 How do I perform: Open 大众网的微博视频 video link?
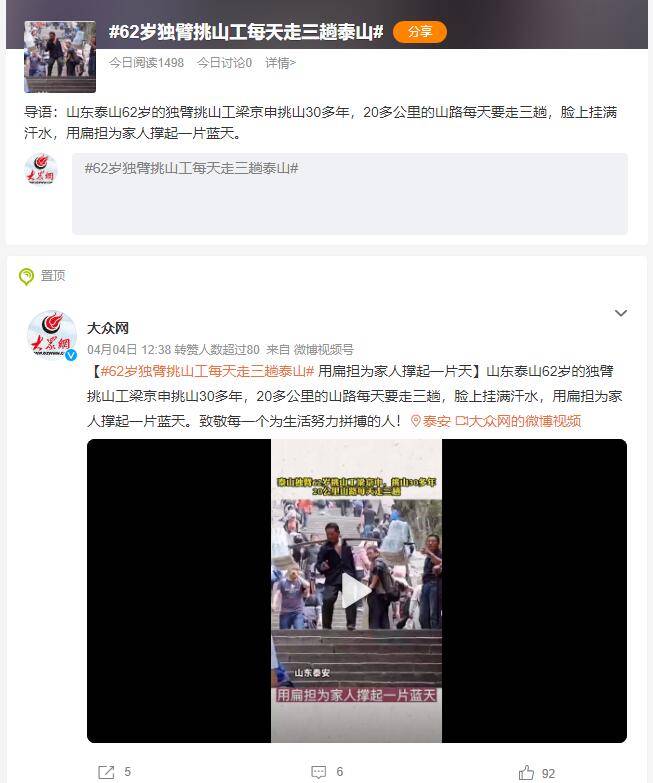518,421
